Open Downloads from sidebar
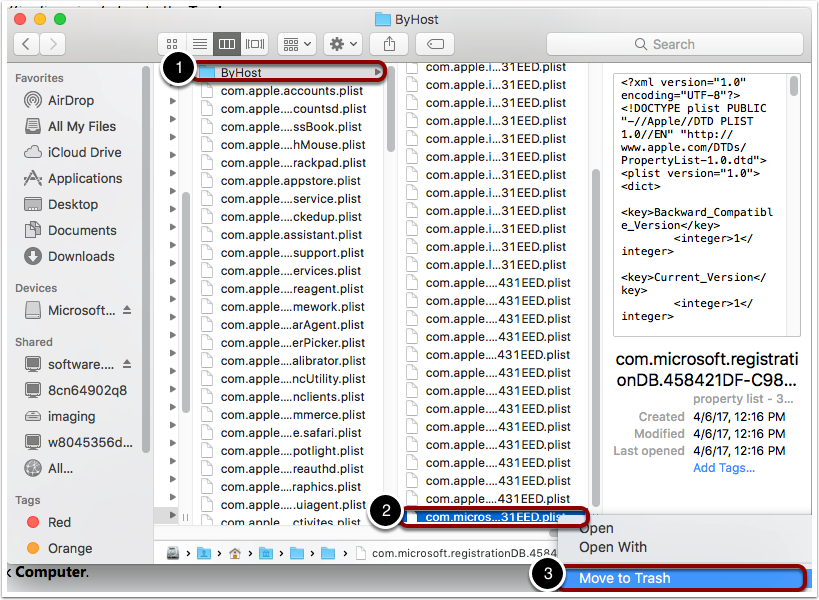819x600 pixels. coord(81,256)
